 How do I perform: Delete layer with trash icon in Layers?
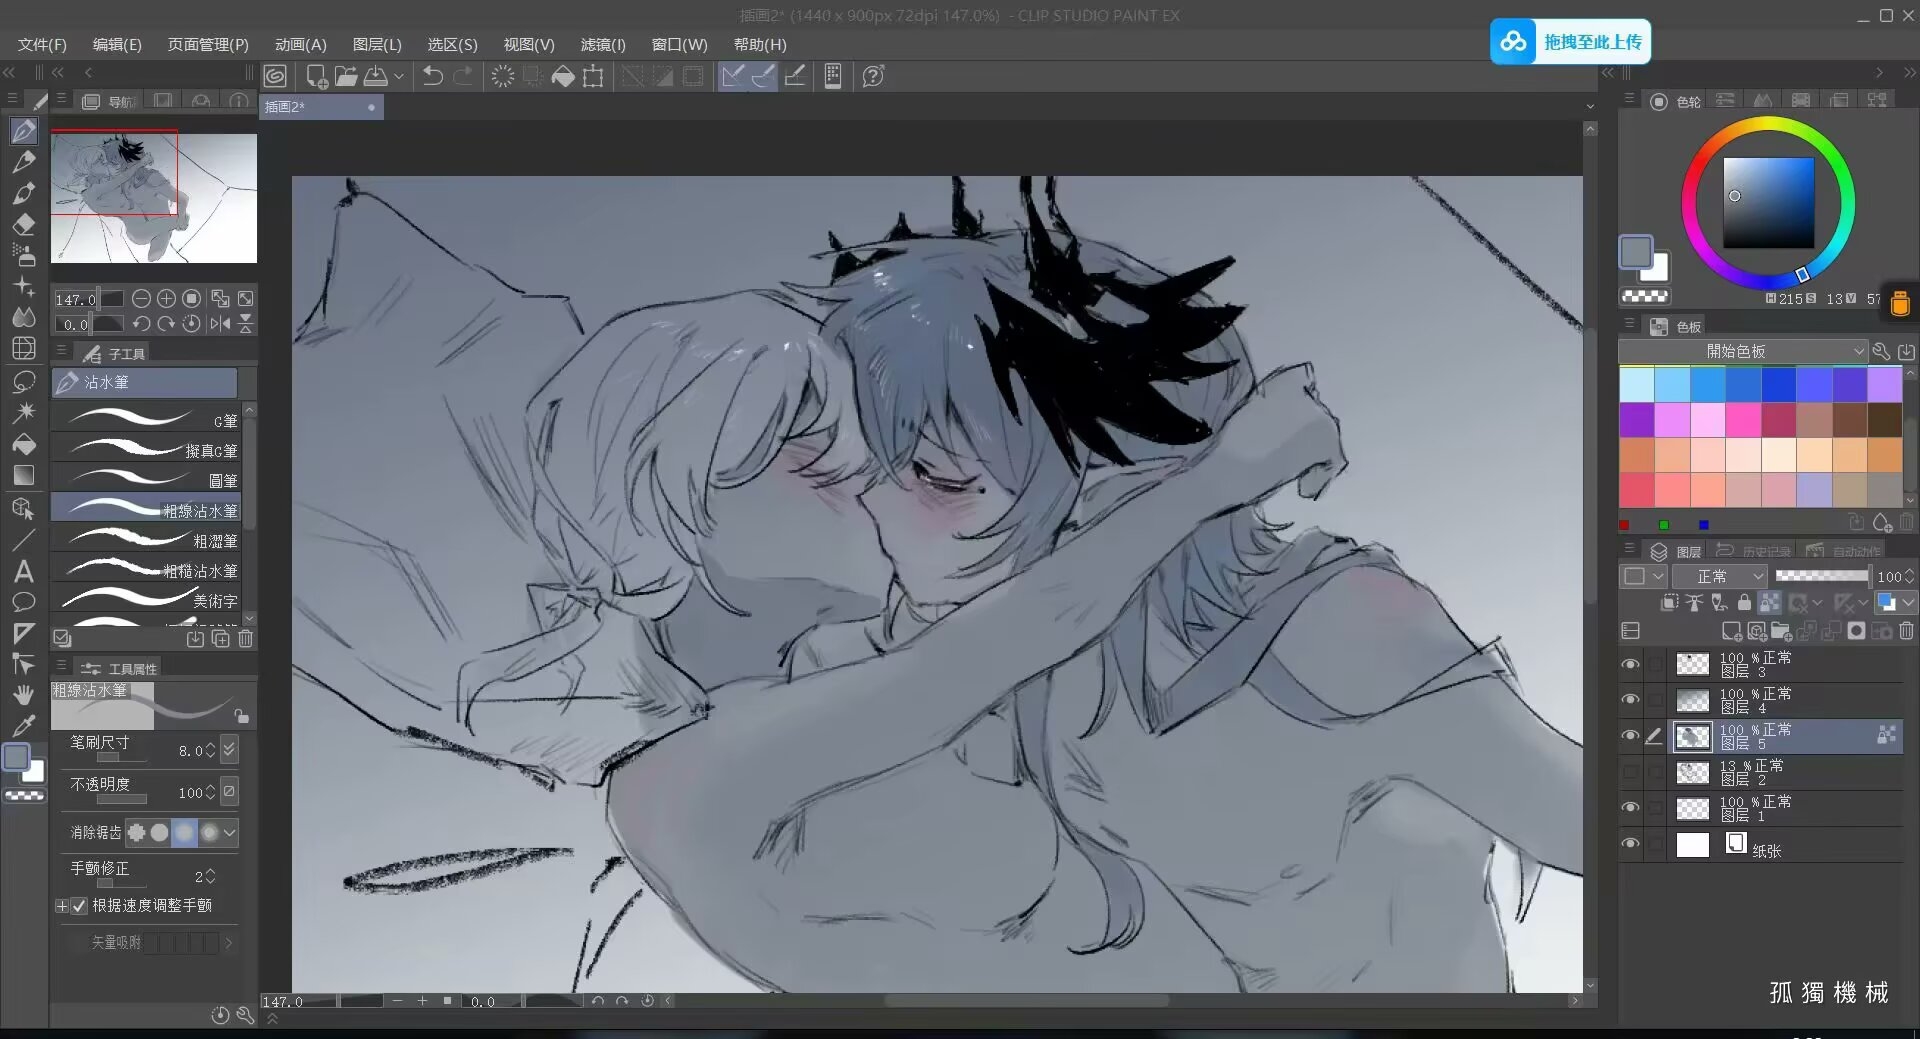(x=1906, y=631)
